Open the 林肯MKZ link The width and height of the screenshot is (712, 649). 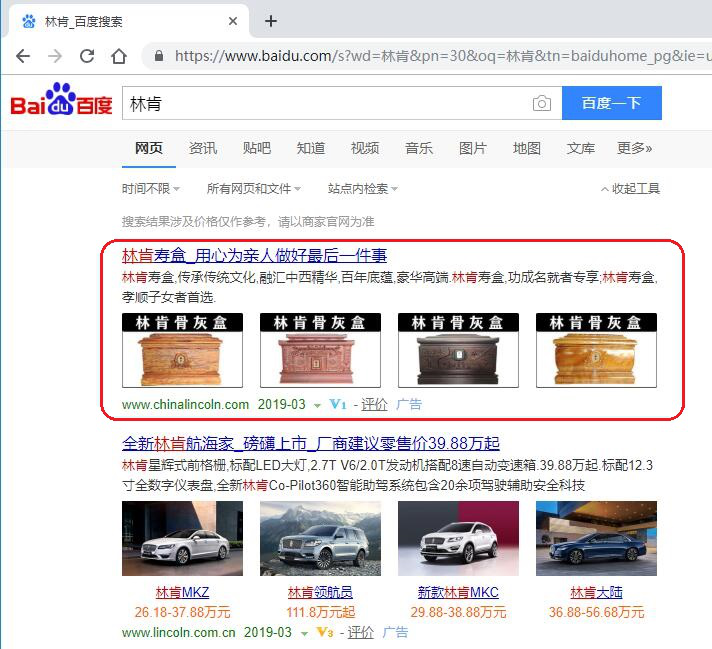pos(182,592)
